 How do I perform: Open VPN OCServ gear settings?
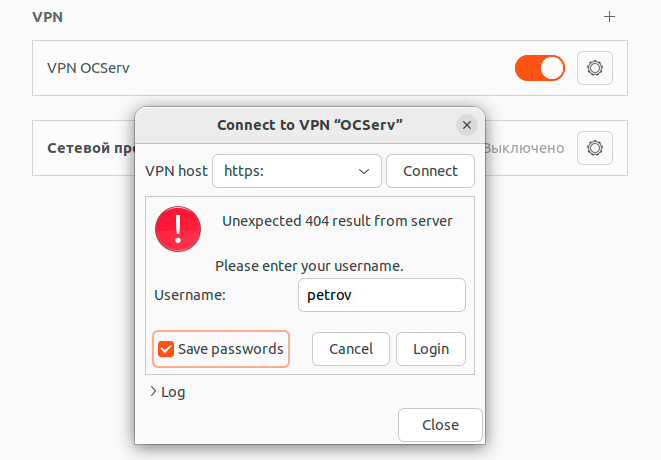595,68
